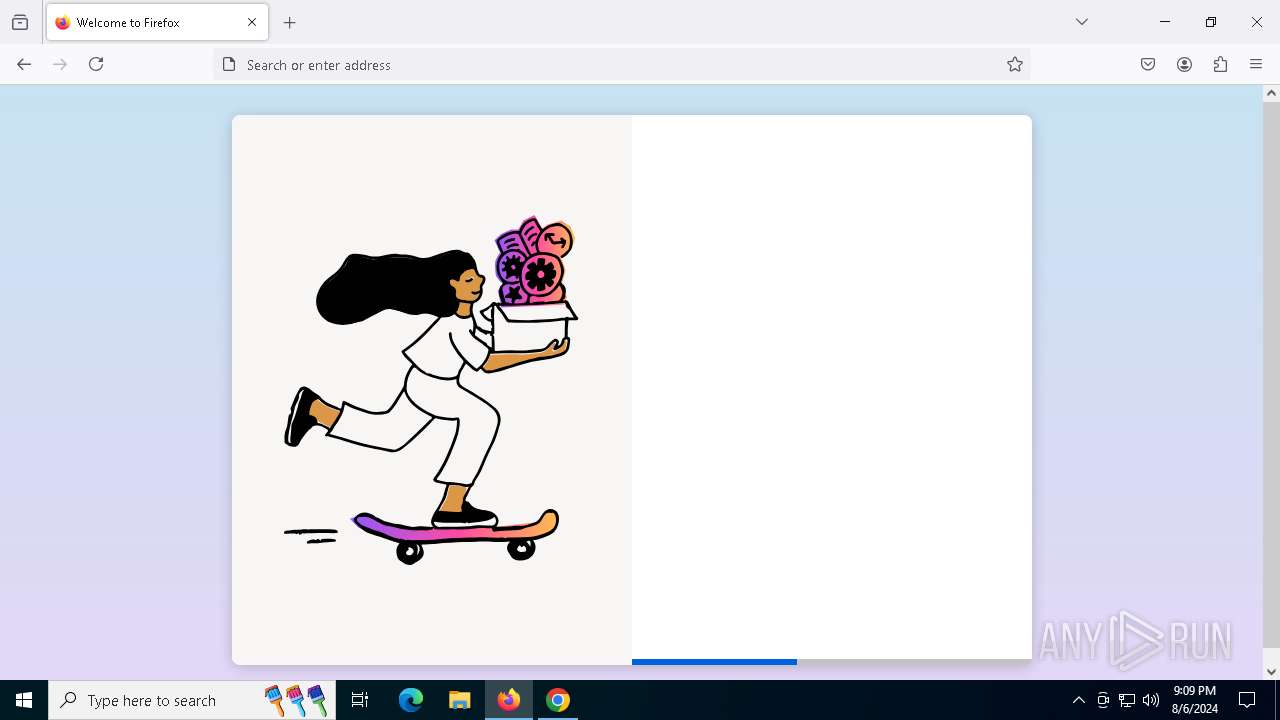Minimize the Firefox window

(1165, 22)
